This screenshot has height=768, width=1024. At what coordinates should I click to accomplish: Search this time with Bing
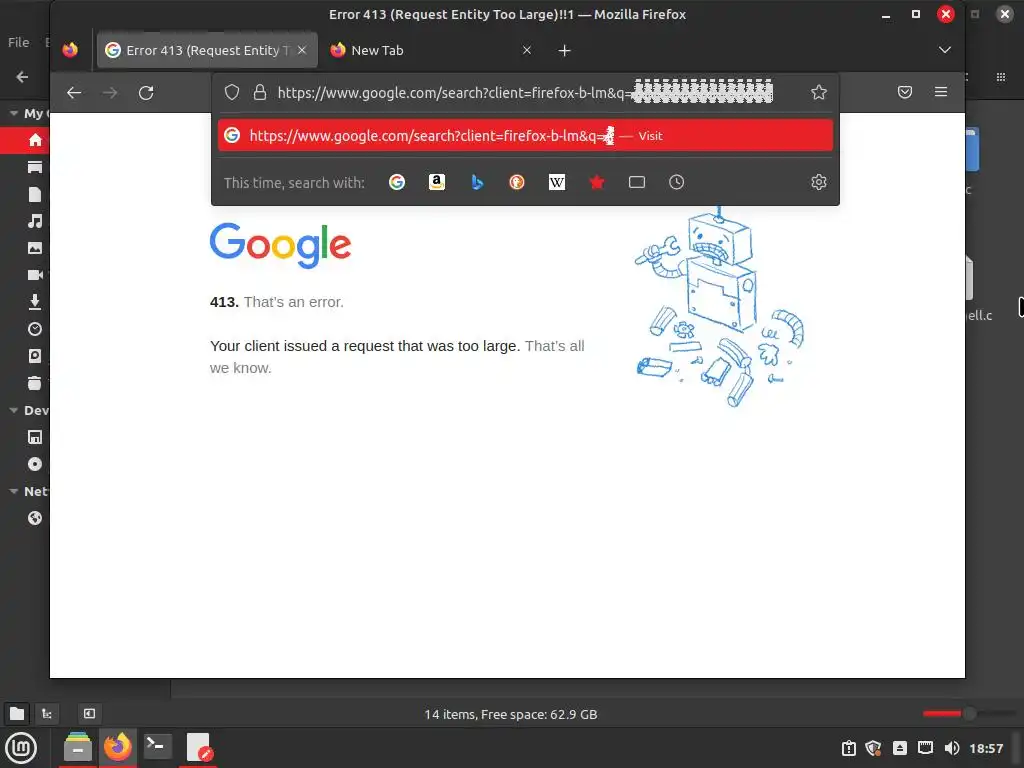(477, 182)
